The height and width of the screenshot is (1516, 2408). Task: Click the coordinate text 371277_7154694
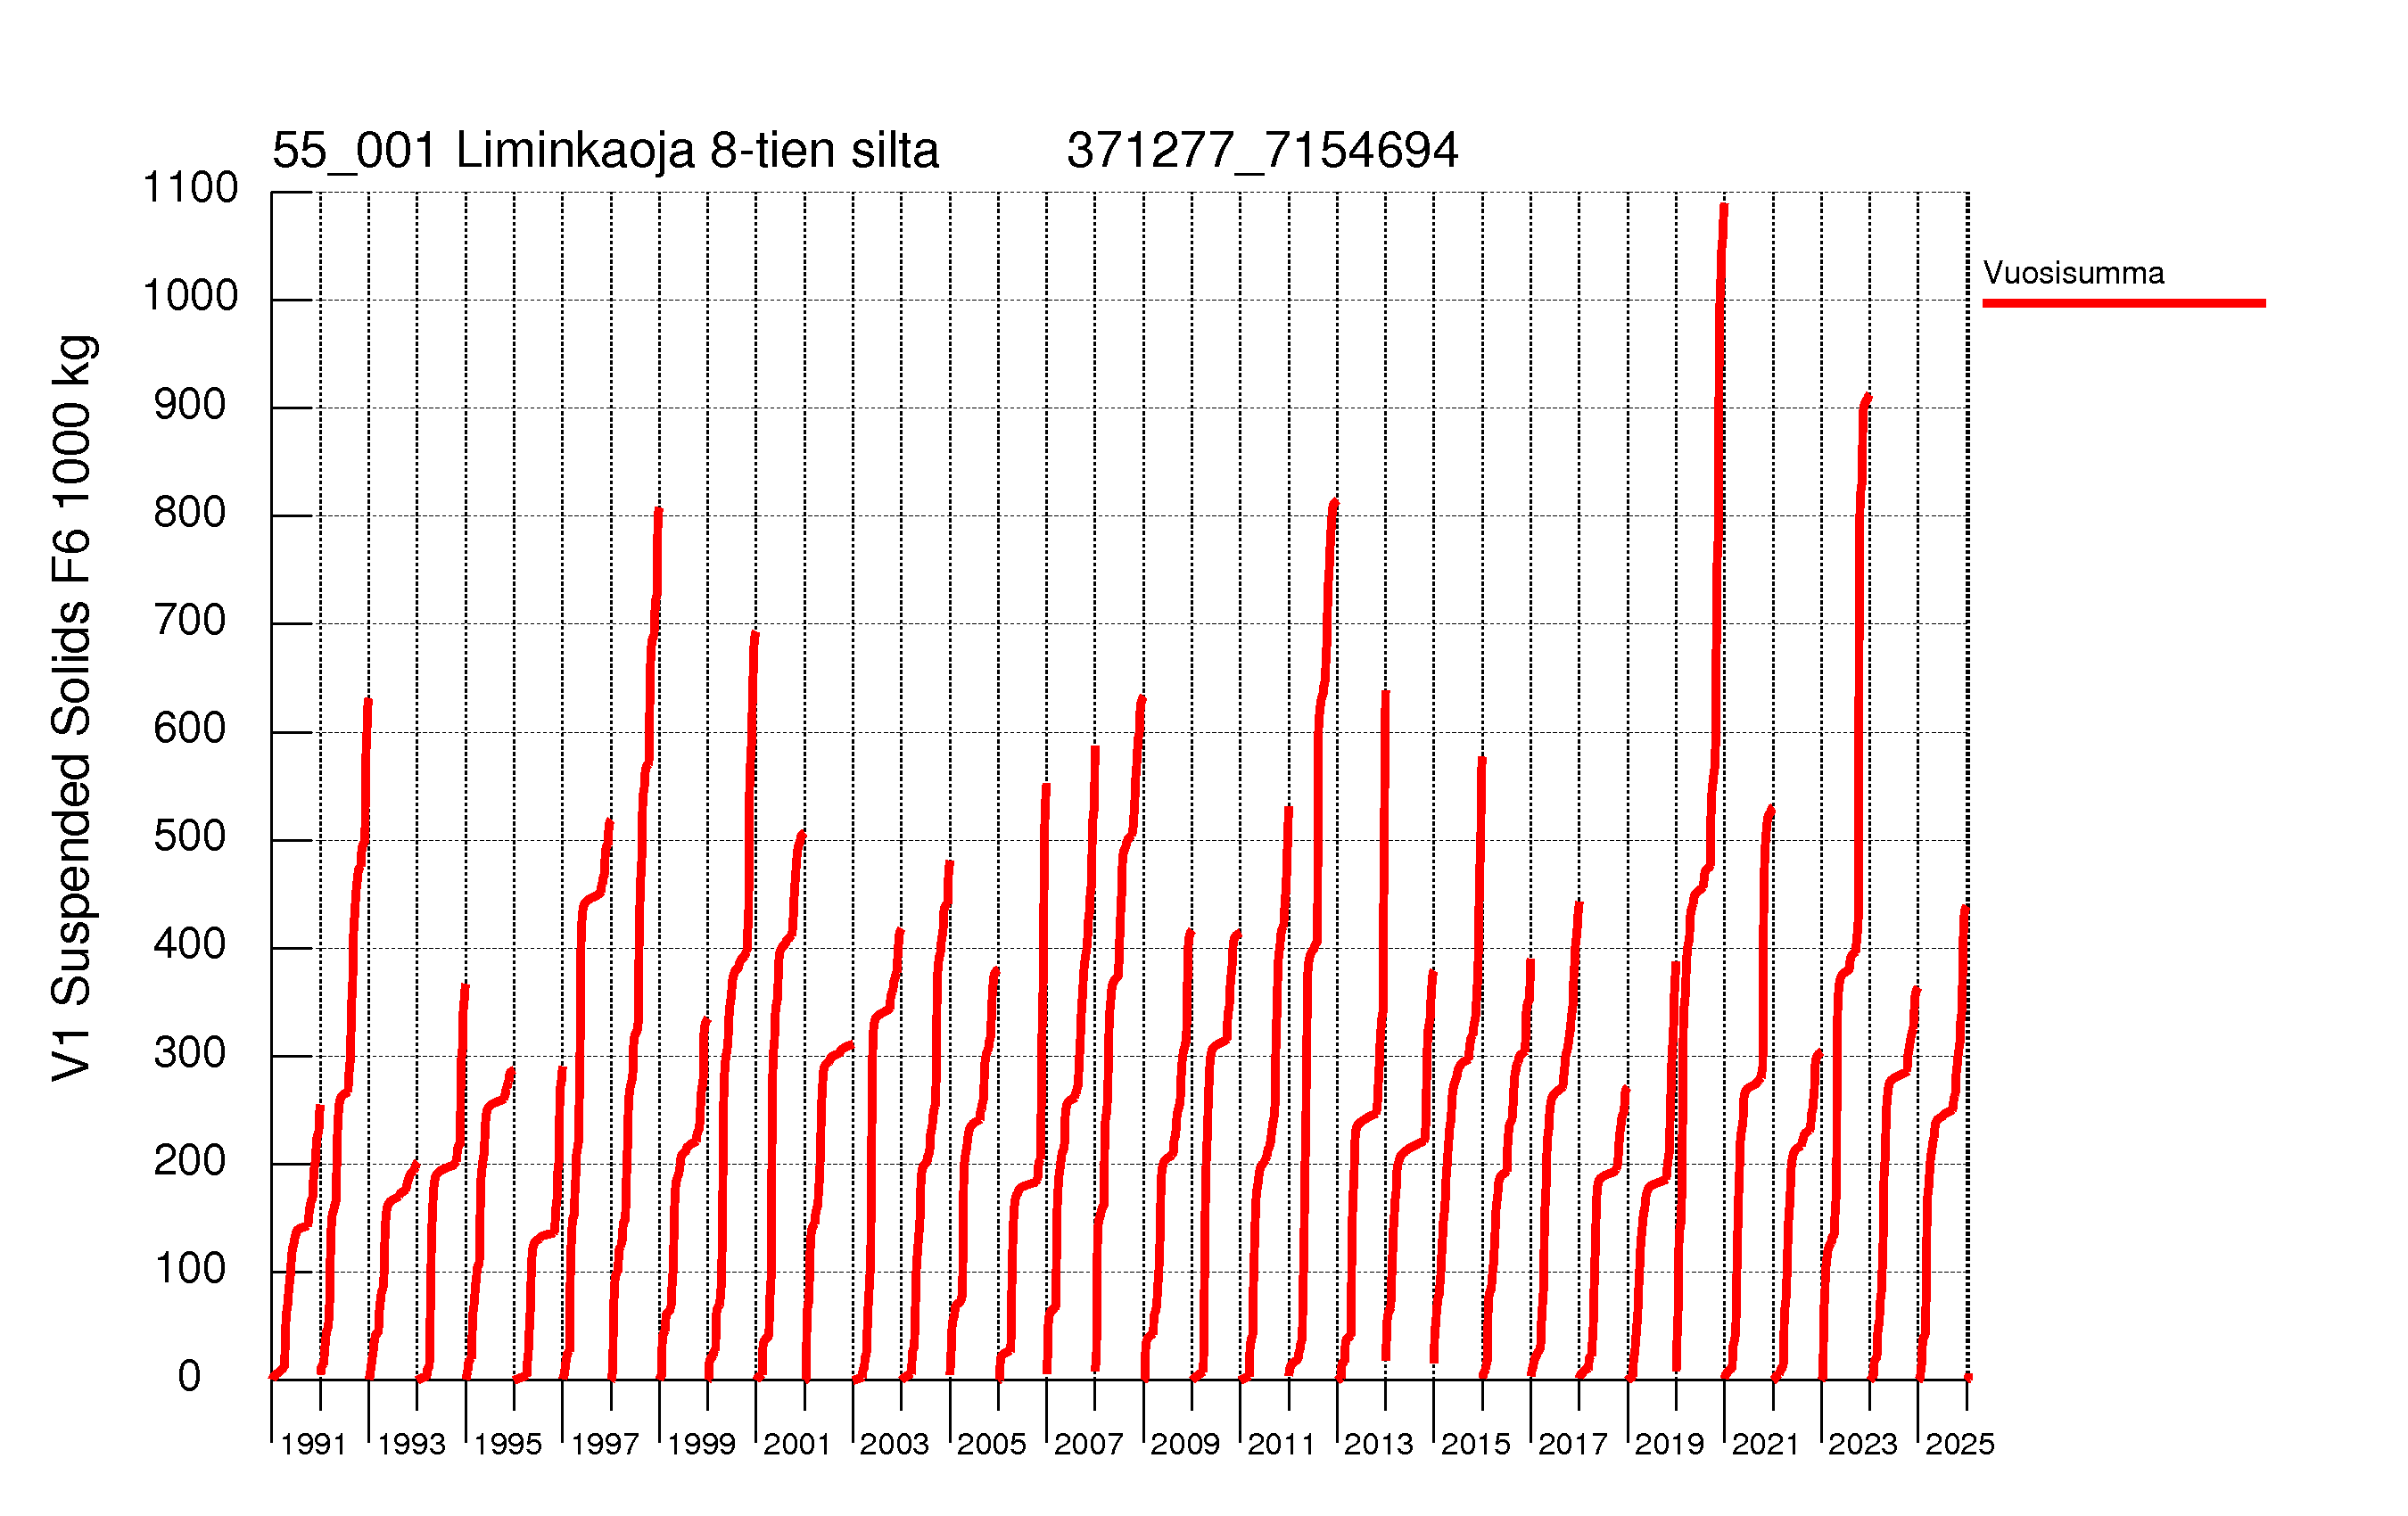tap(1262, 151)
